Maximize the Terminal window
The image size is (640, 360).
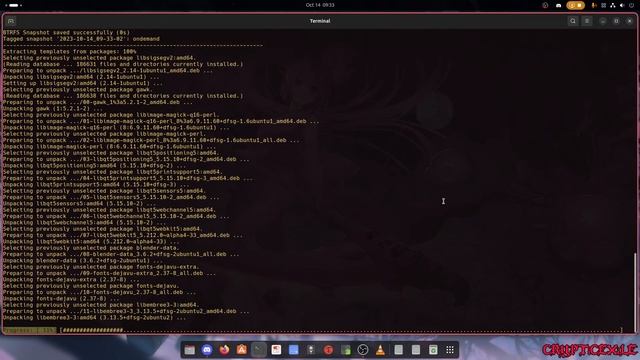tap(616, 21)
